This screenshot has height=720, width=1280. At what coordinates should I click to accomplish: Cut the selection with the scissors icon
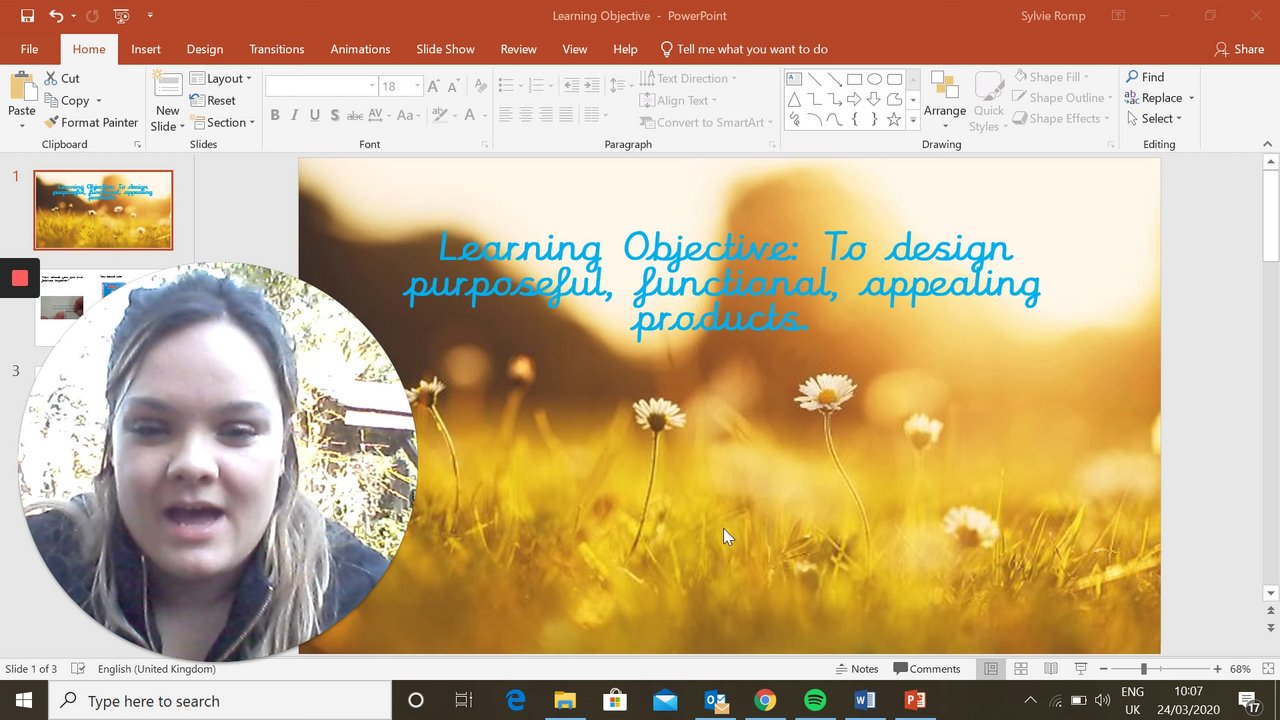click(51, 78)
